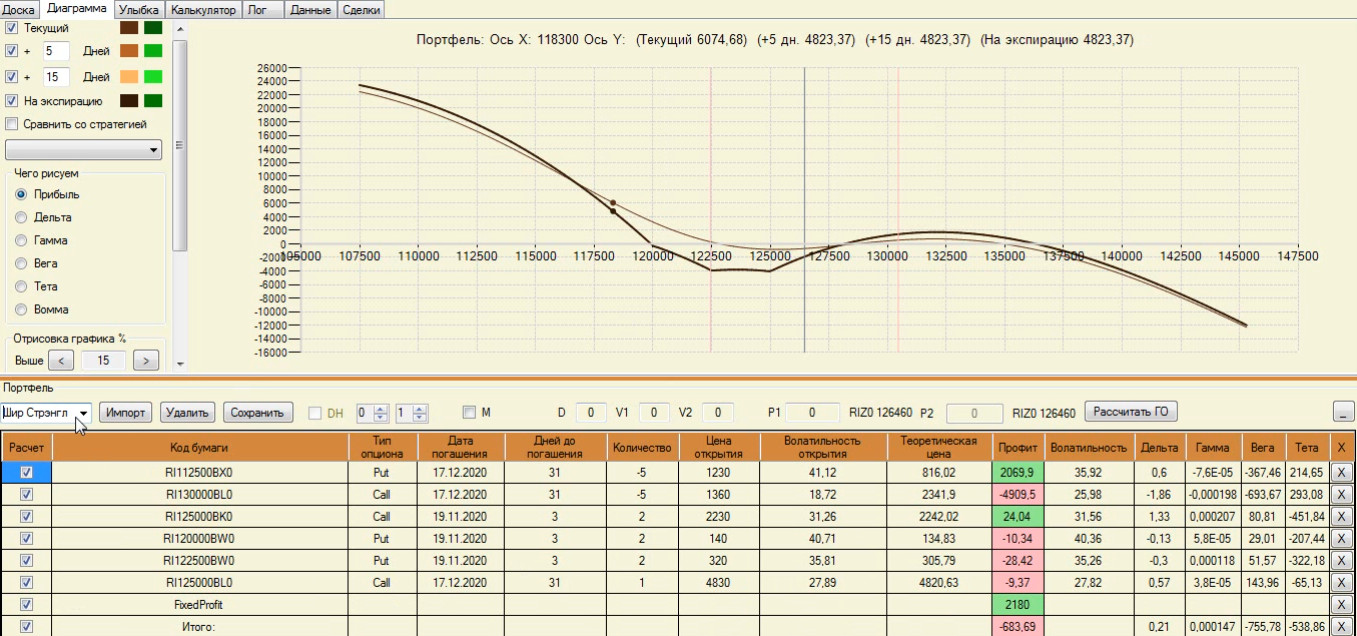Click the P1 input field
The height and width of the screenshot is (636, 1357).
click(x=813, y=412)
